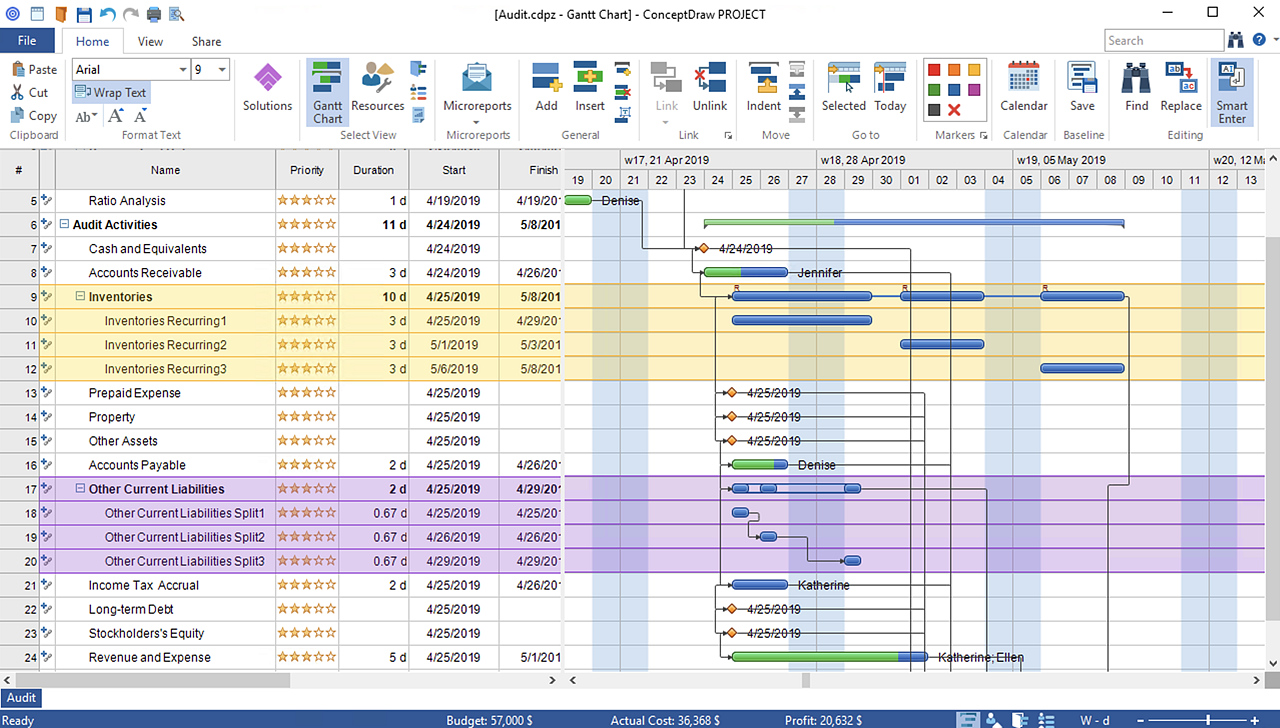This screenshot has height=728, width=1280.
Task: Switch to resource view in status bar
Action: (993, 719)
